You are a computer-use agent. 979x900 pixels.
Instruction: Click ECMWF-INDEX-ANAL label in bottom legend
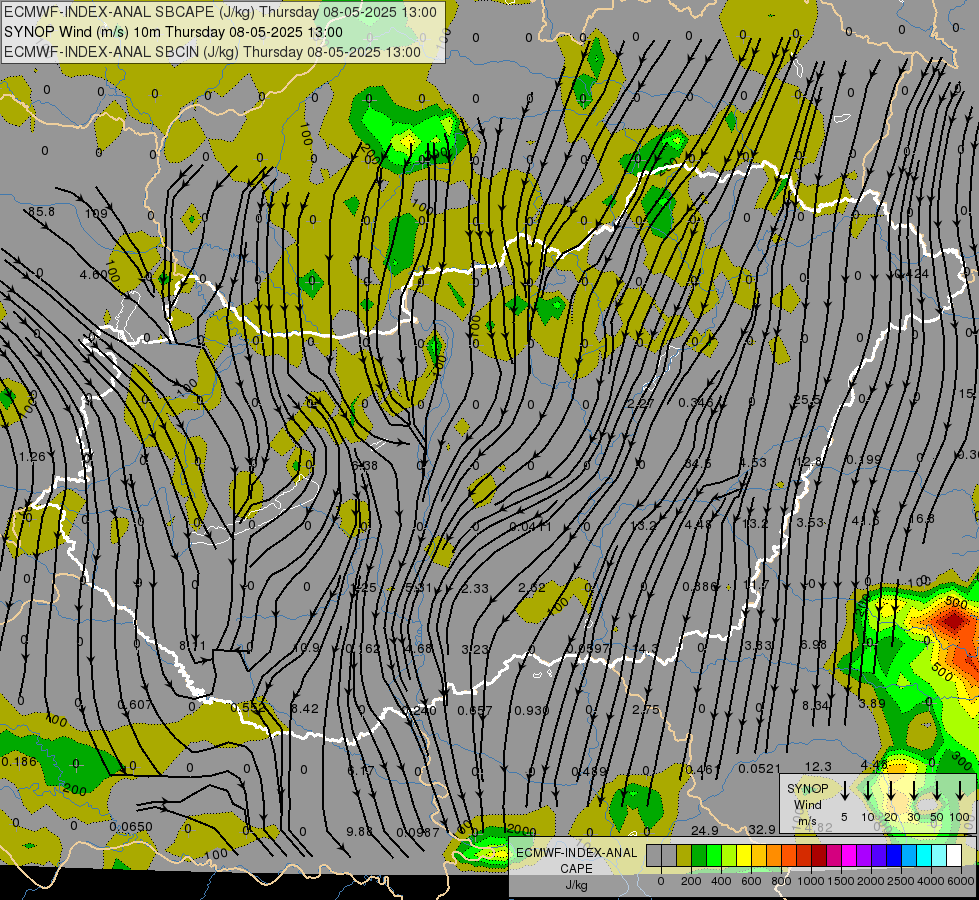576,853
